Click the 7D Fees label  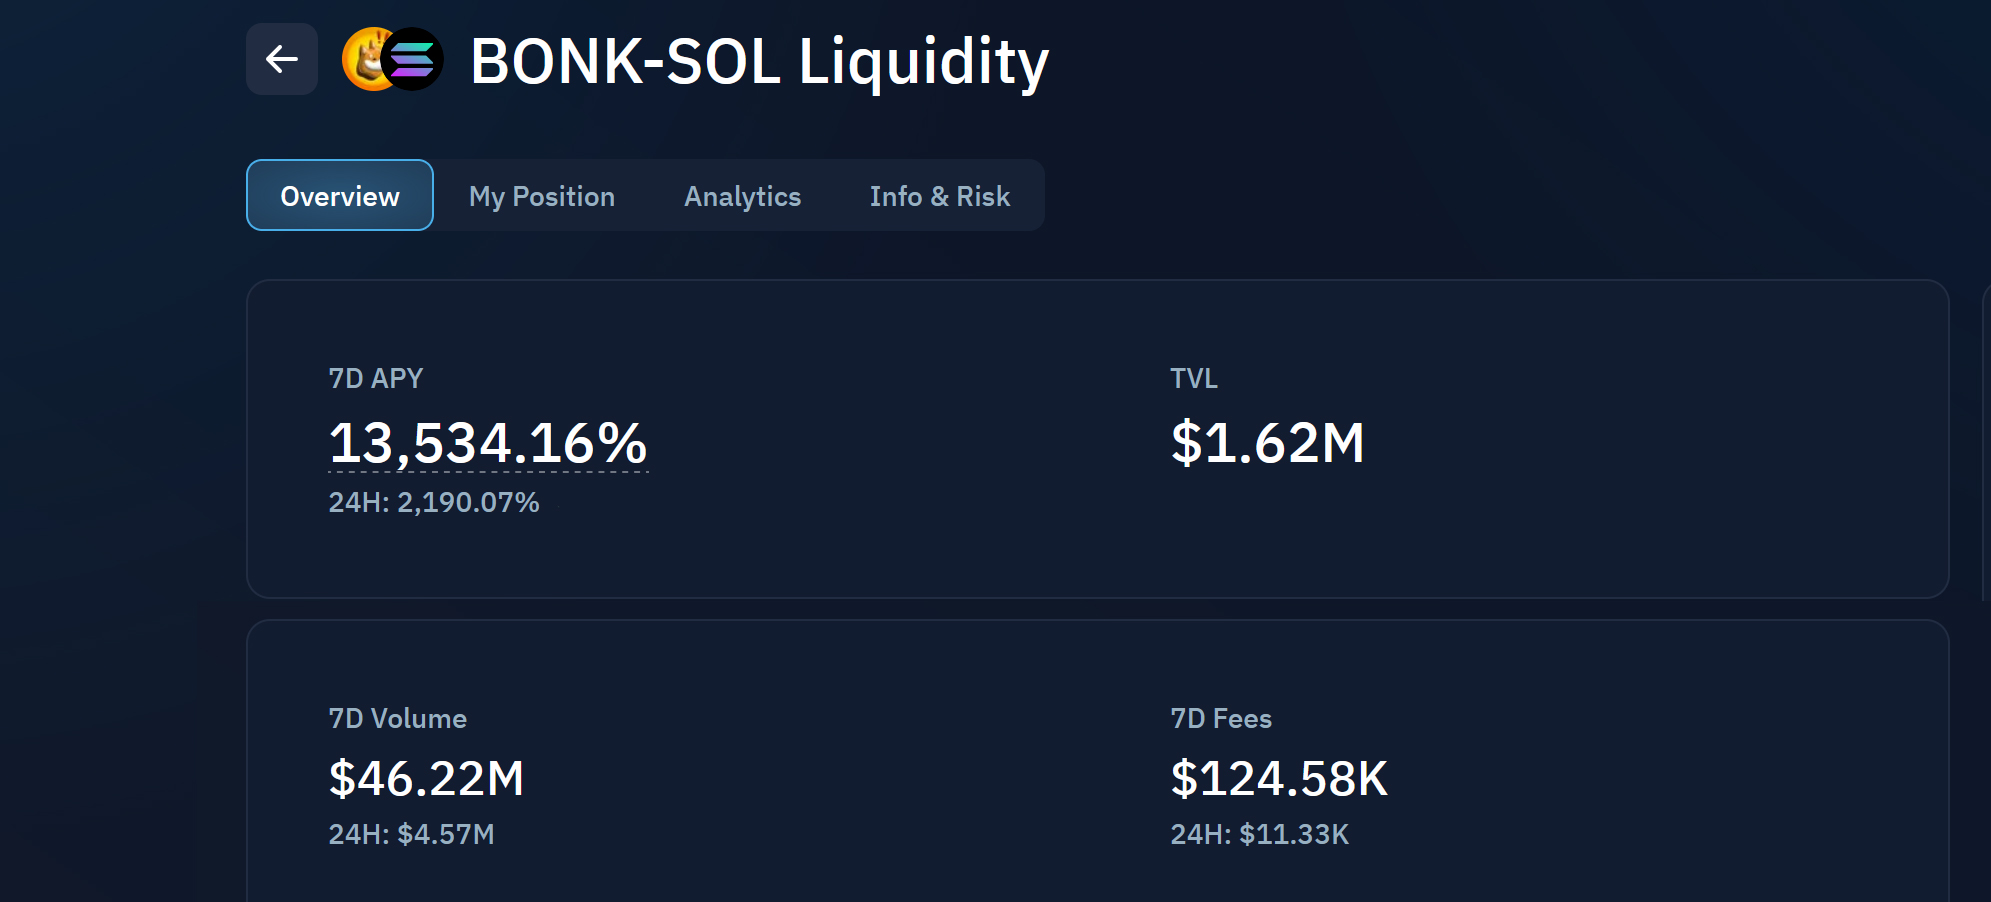pos(1221,718)
